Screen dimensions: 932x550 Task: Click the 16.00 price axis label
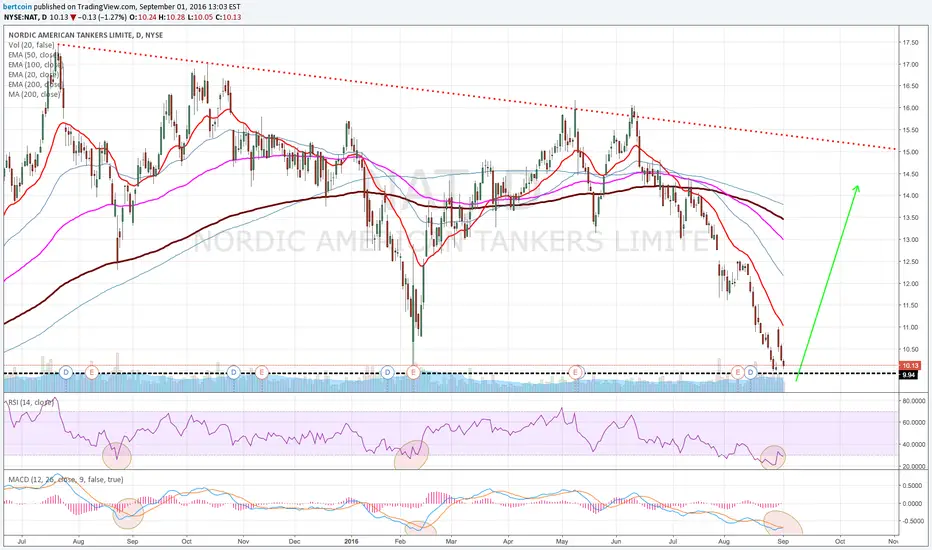[911, 108]
